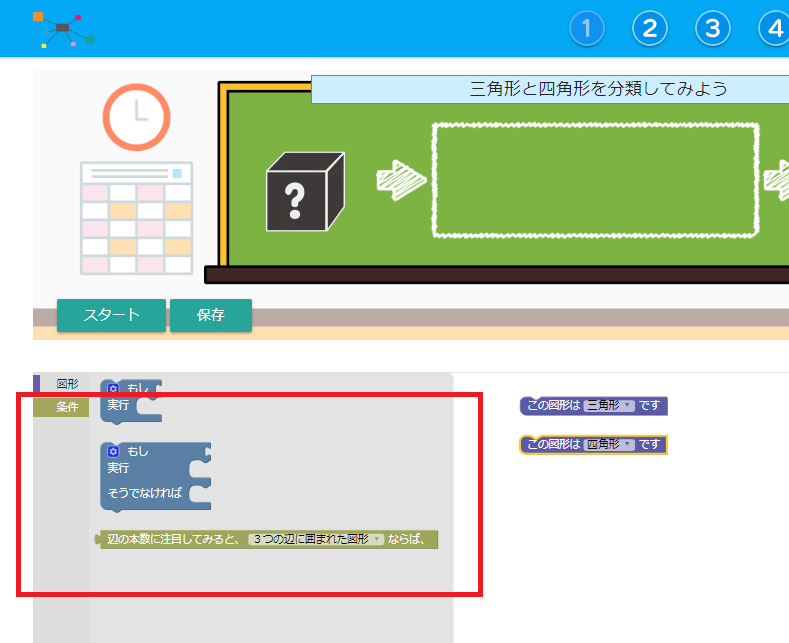Click the chalk arrow after the question box
This screenshot has width=789, height=643.
(x=402, y=180)
